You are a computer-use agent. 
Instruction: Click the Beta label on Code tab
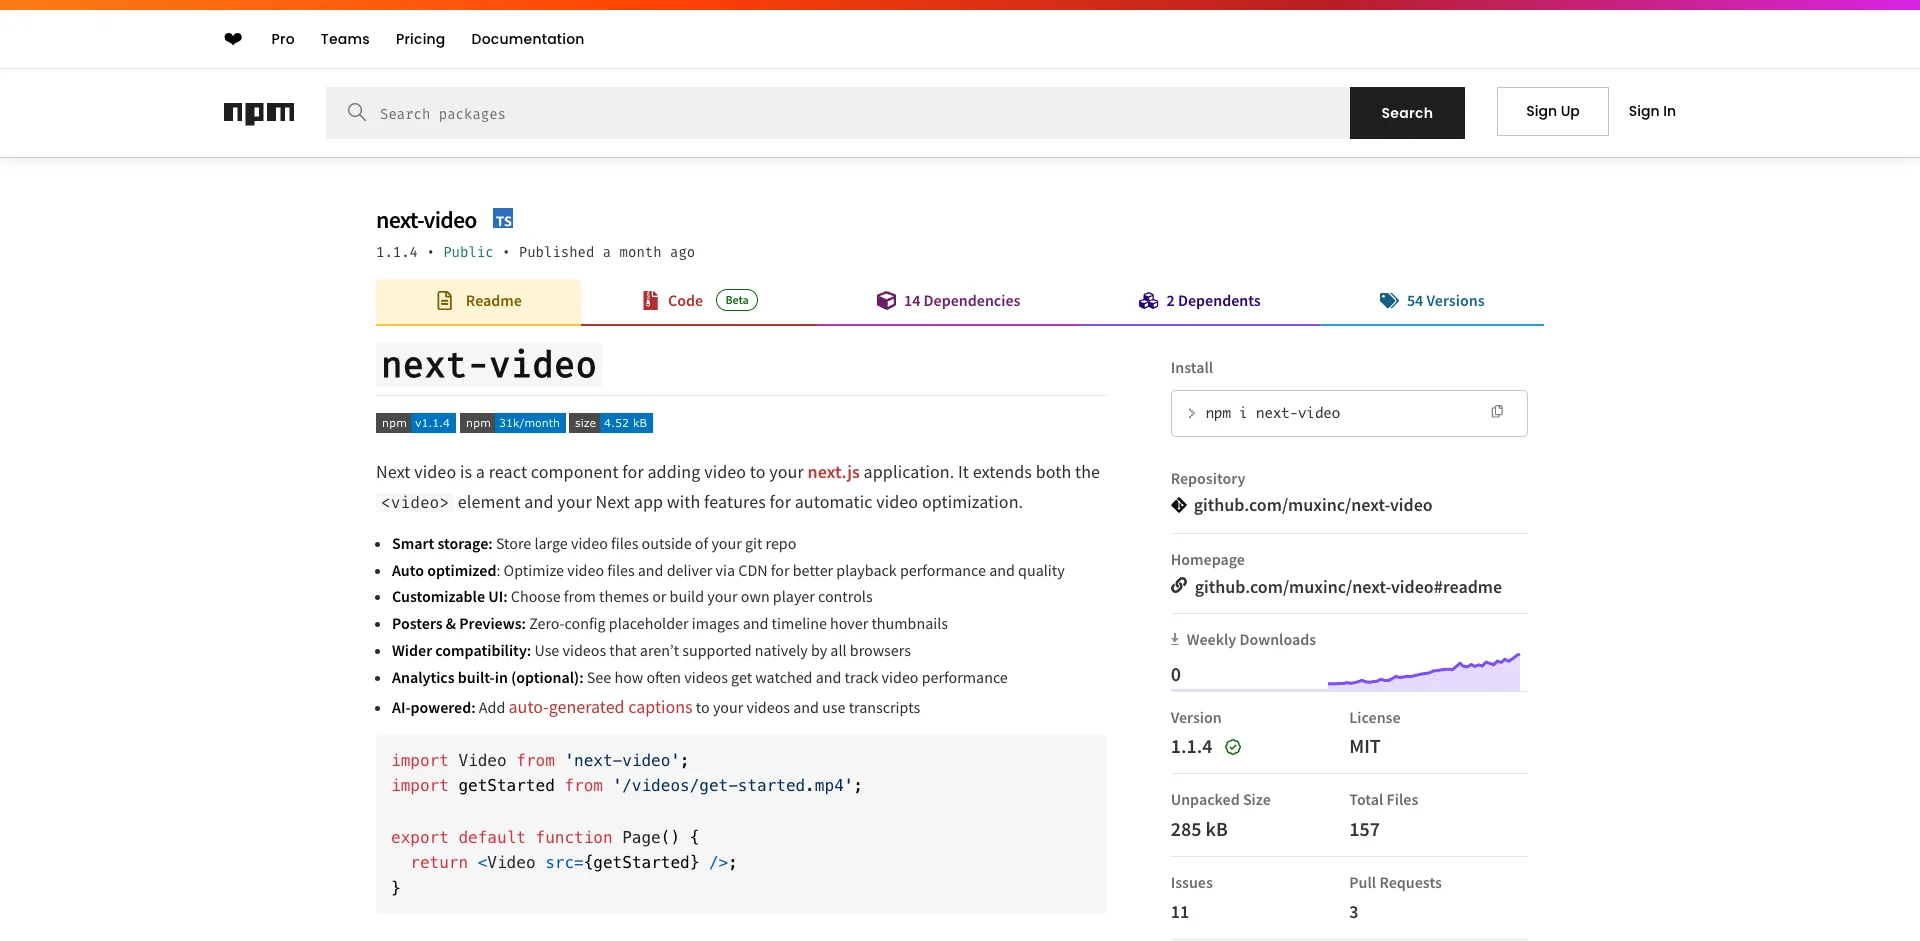[737, 300]
